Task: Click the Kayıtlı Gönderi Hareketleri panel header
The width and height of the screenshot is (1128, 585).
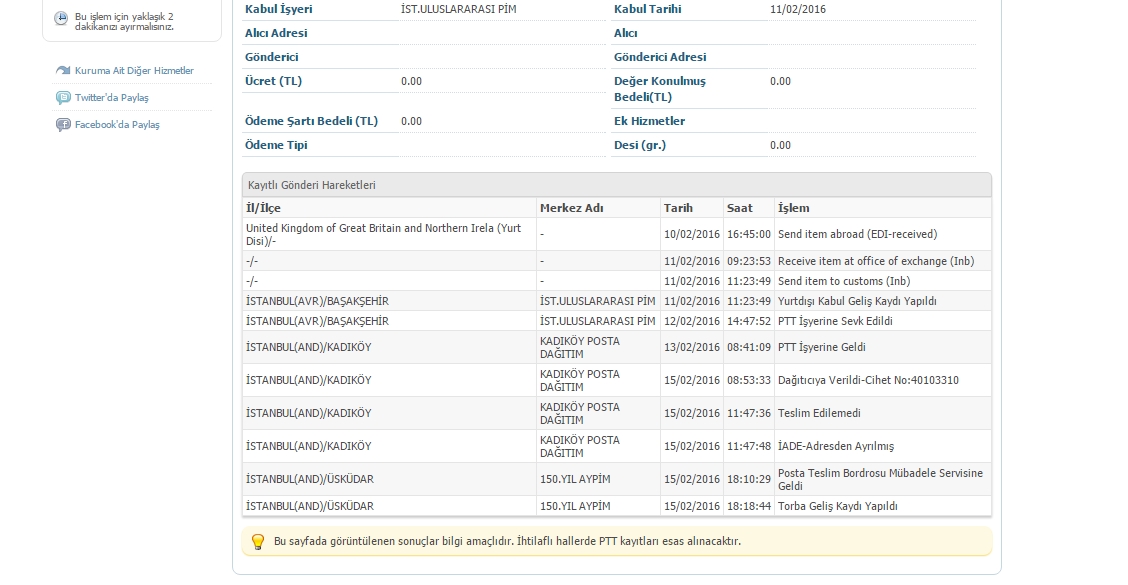Action: pyautogui.click(x=617, y=185)
